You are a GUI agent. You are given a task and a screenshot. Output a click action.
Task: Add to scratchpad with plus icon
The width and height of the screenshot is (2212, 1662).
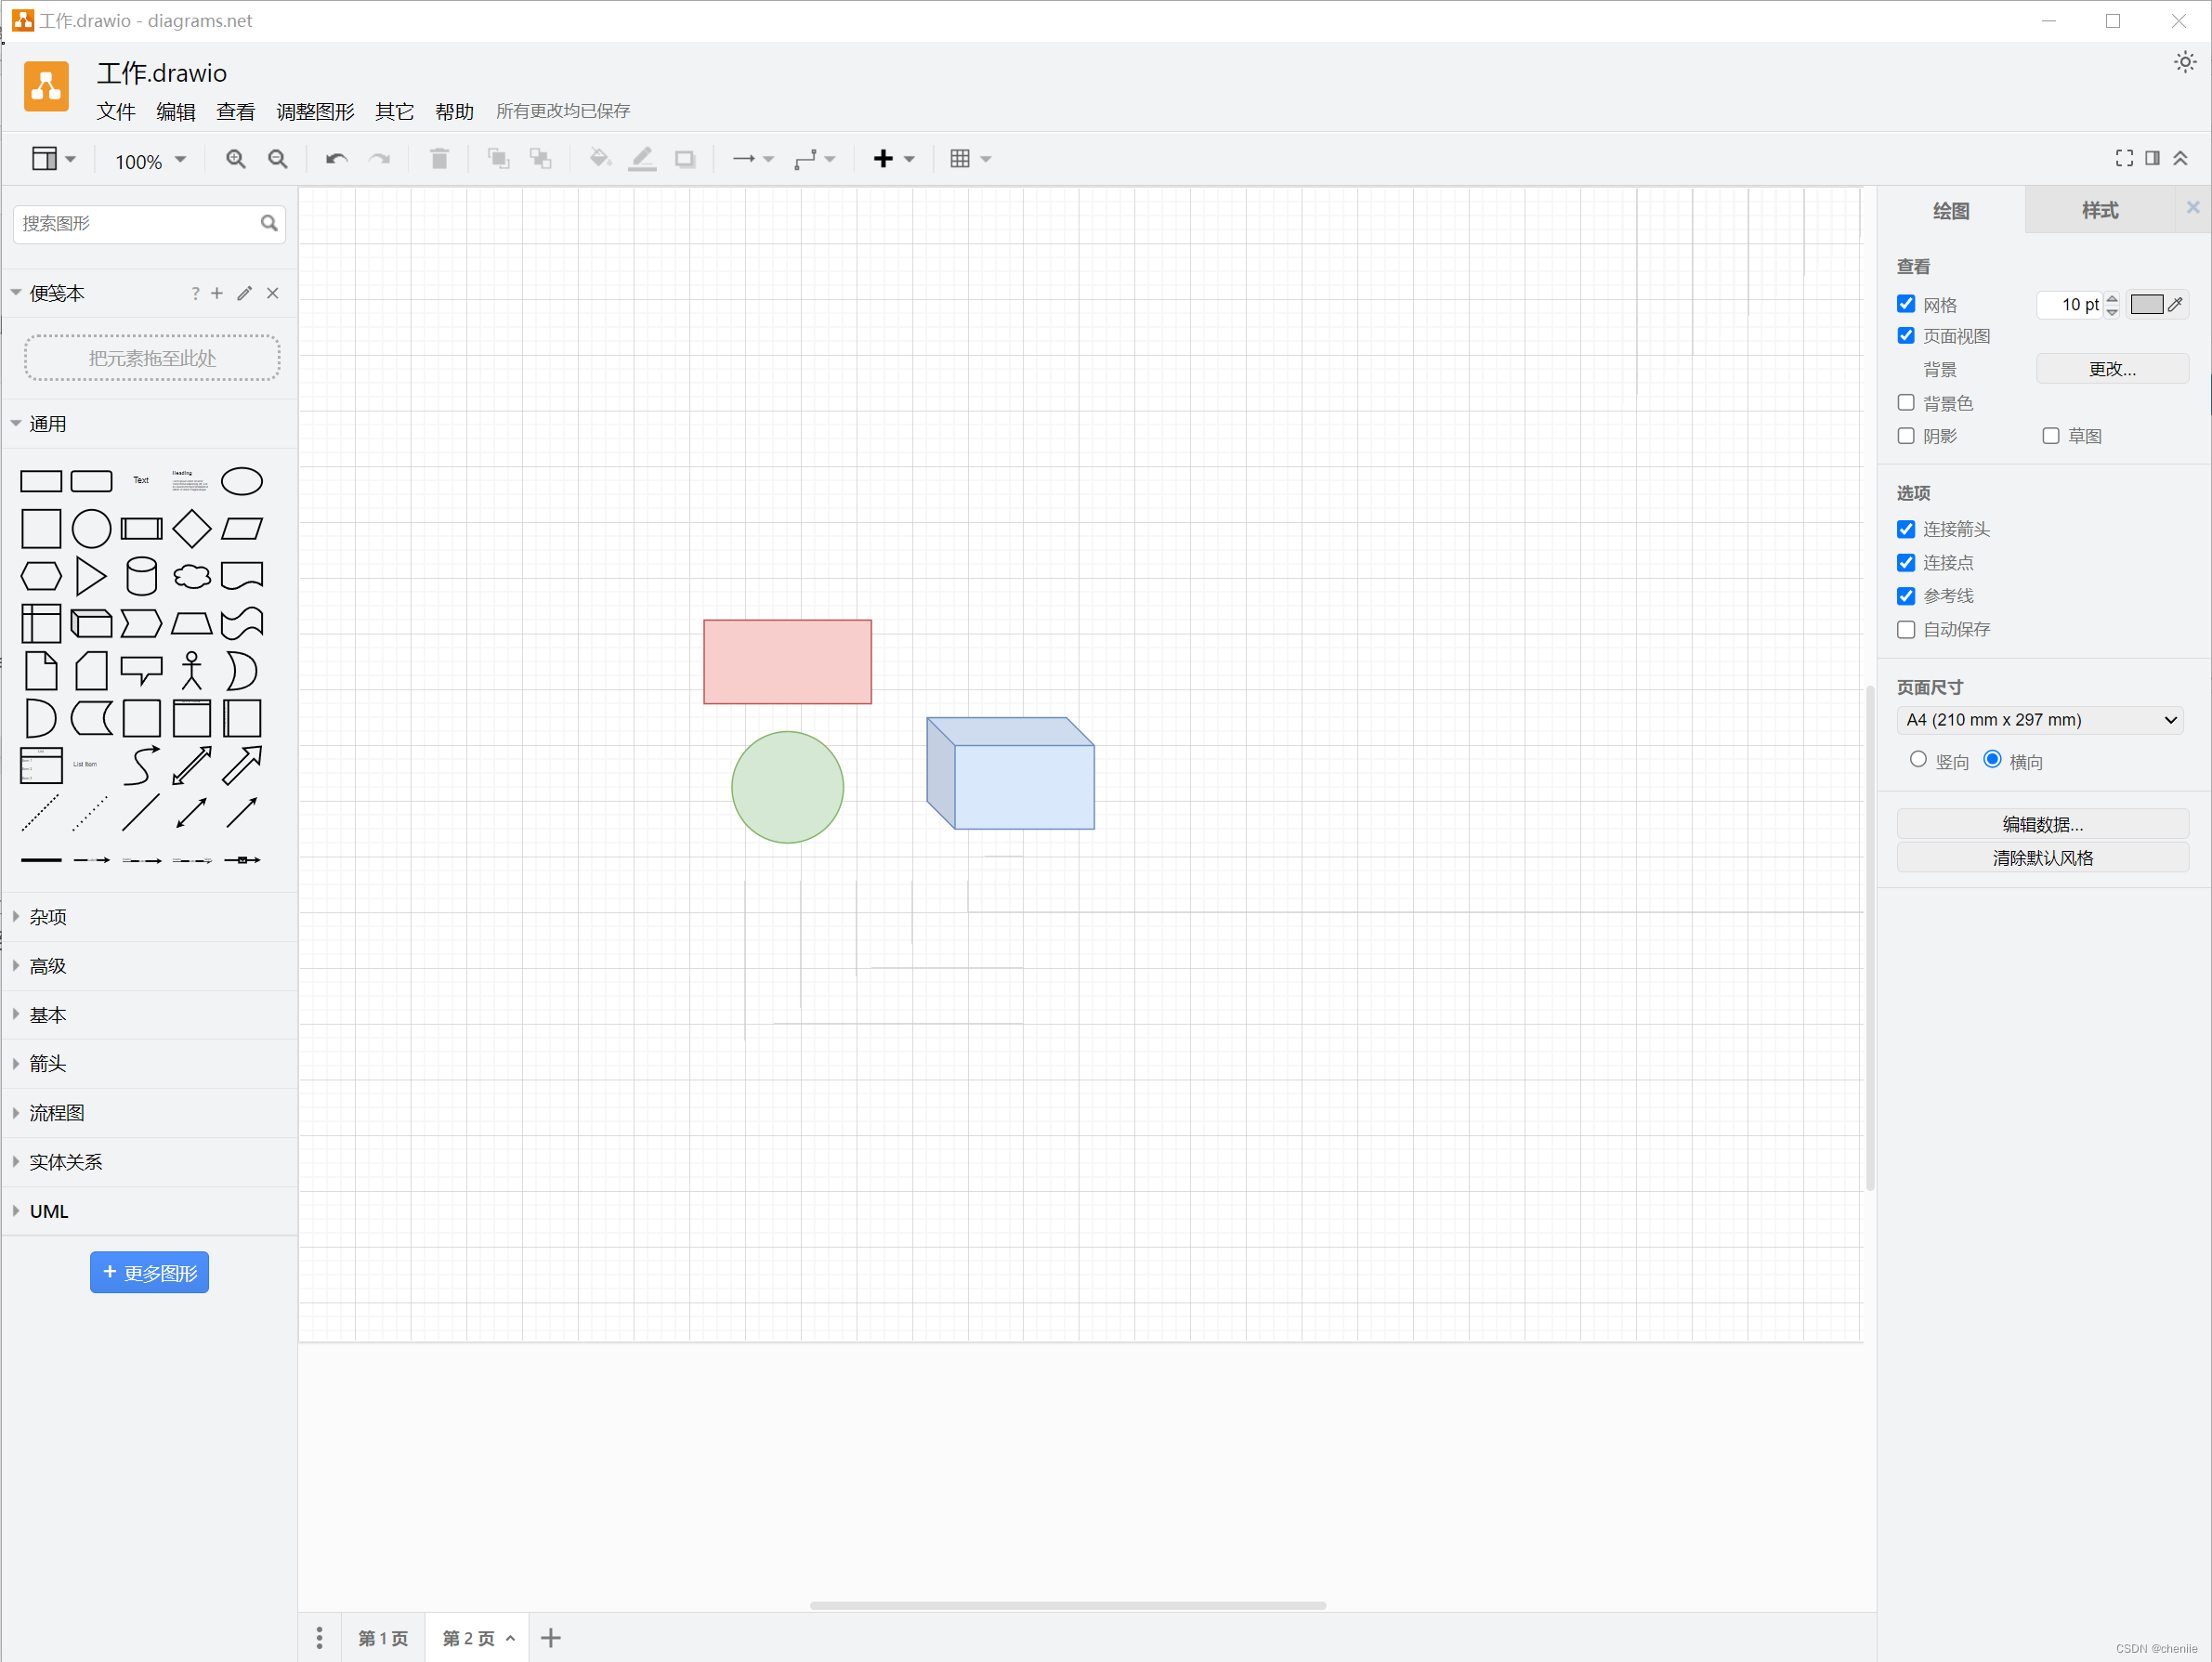point(217,293)
